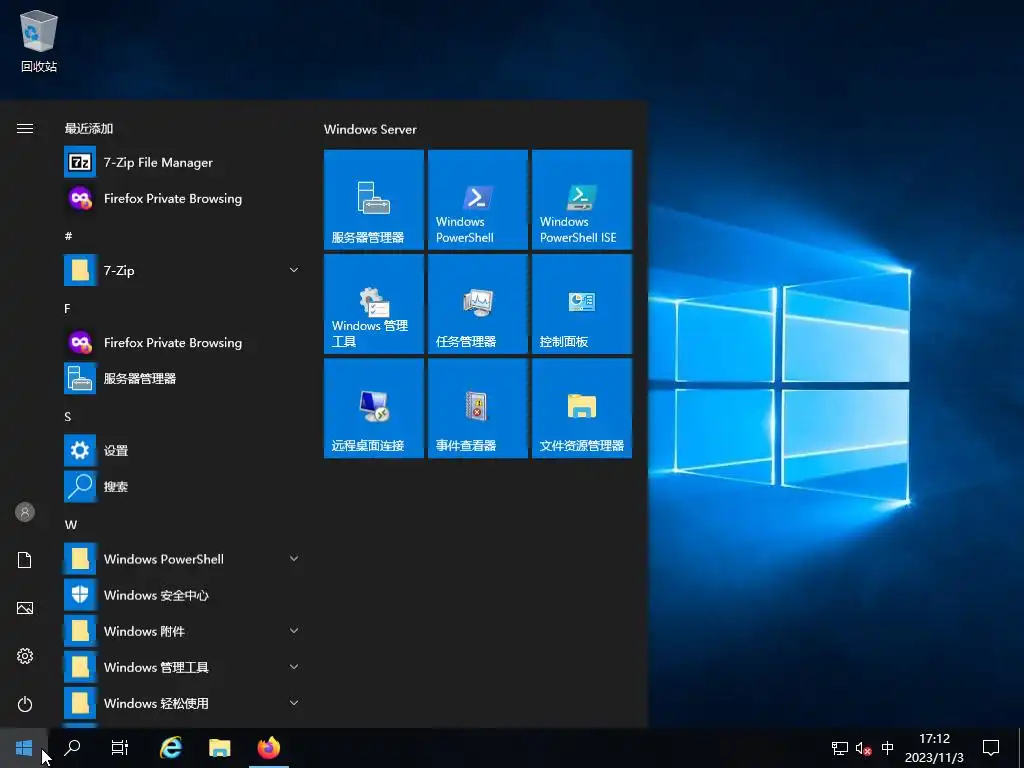Click the W letter header in app list
This screenshot has height=768, width=1024.
click(71, 524)
